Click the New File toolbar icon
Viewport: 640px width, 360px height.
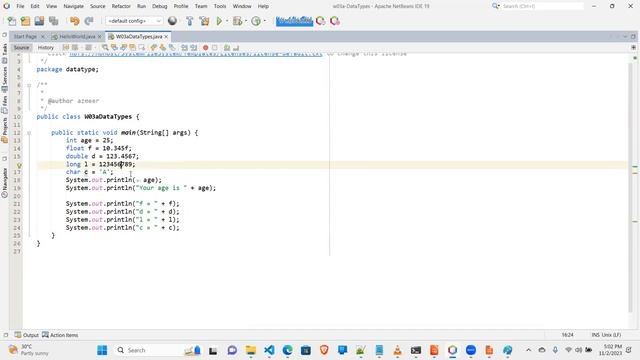(x=12, y=21)
